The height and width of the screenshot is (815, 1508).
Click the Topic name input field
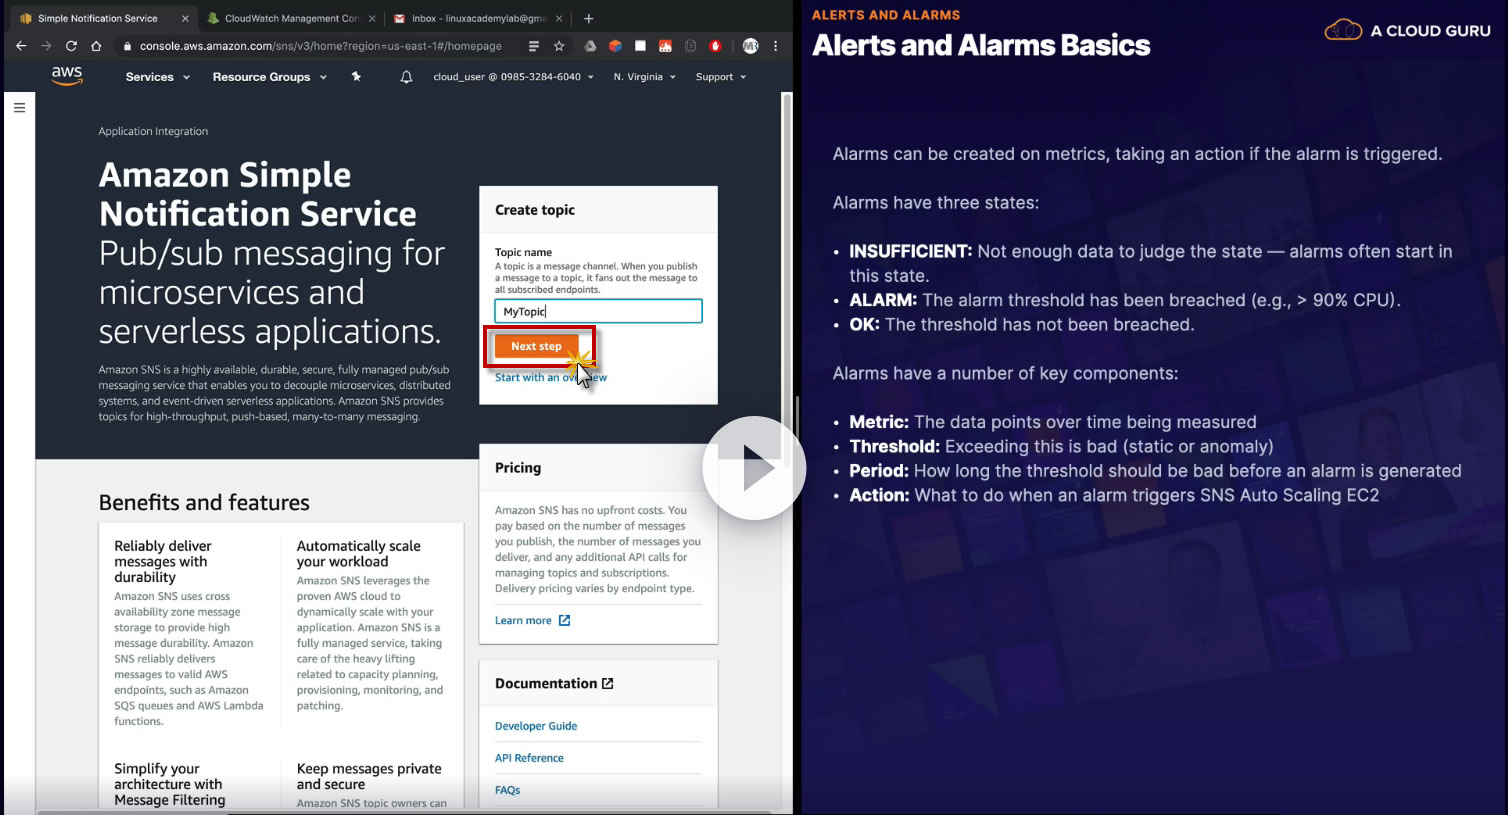click(598, 311)
